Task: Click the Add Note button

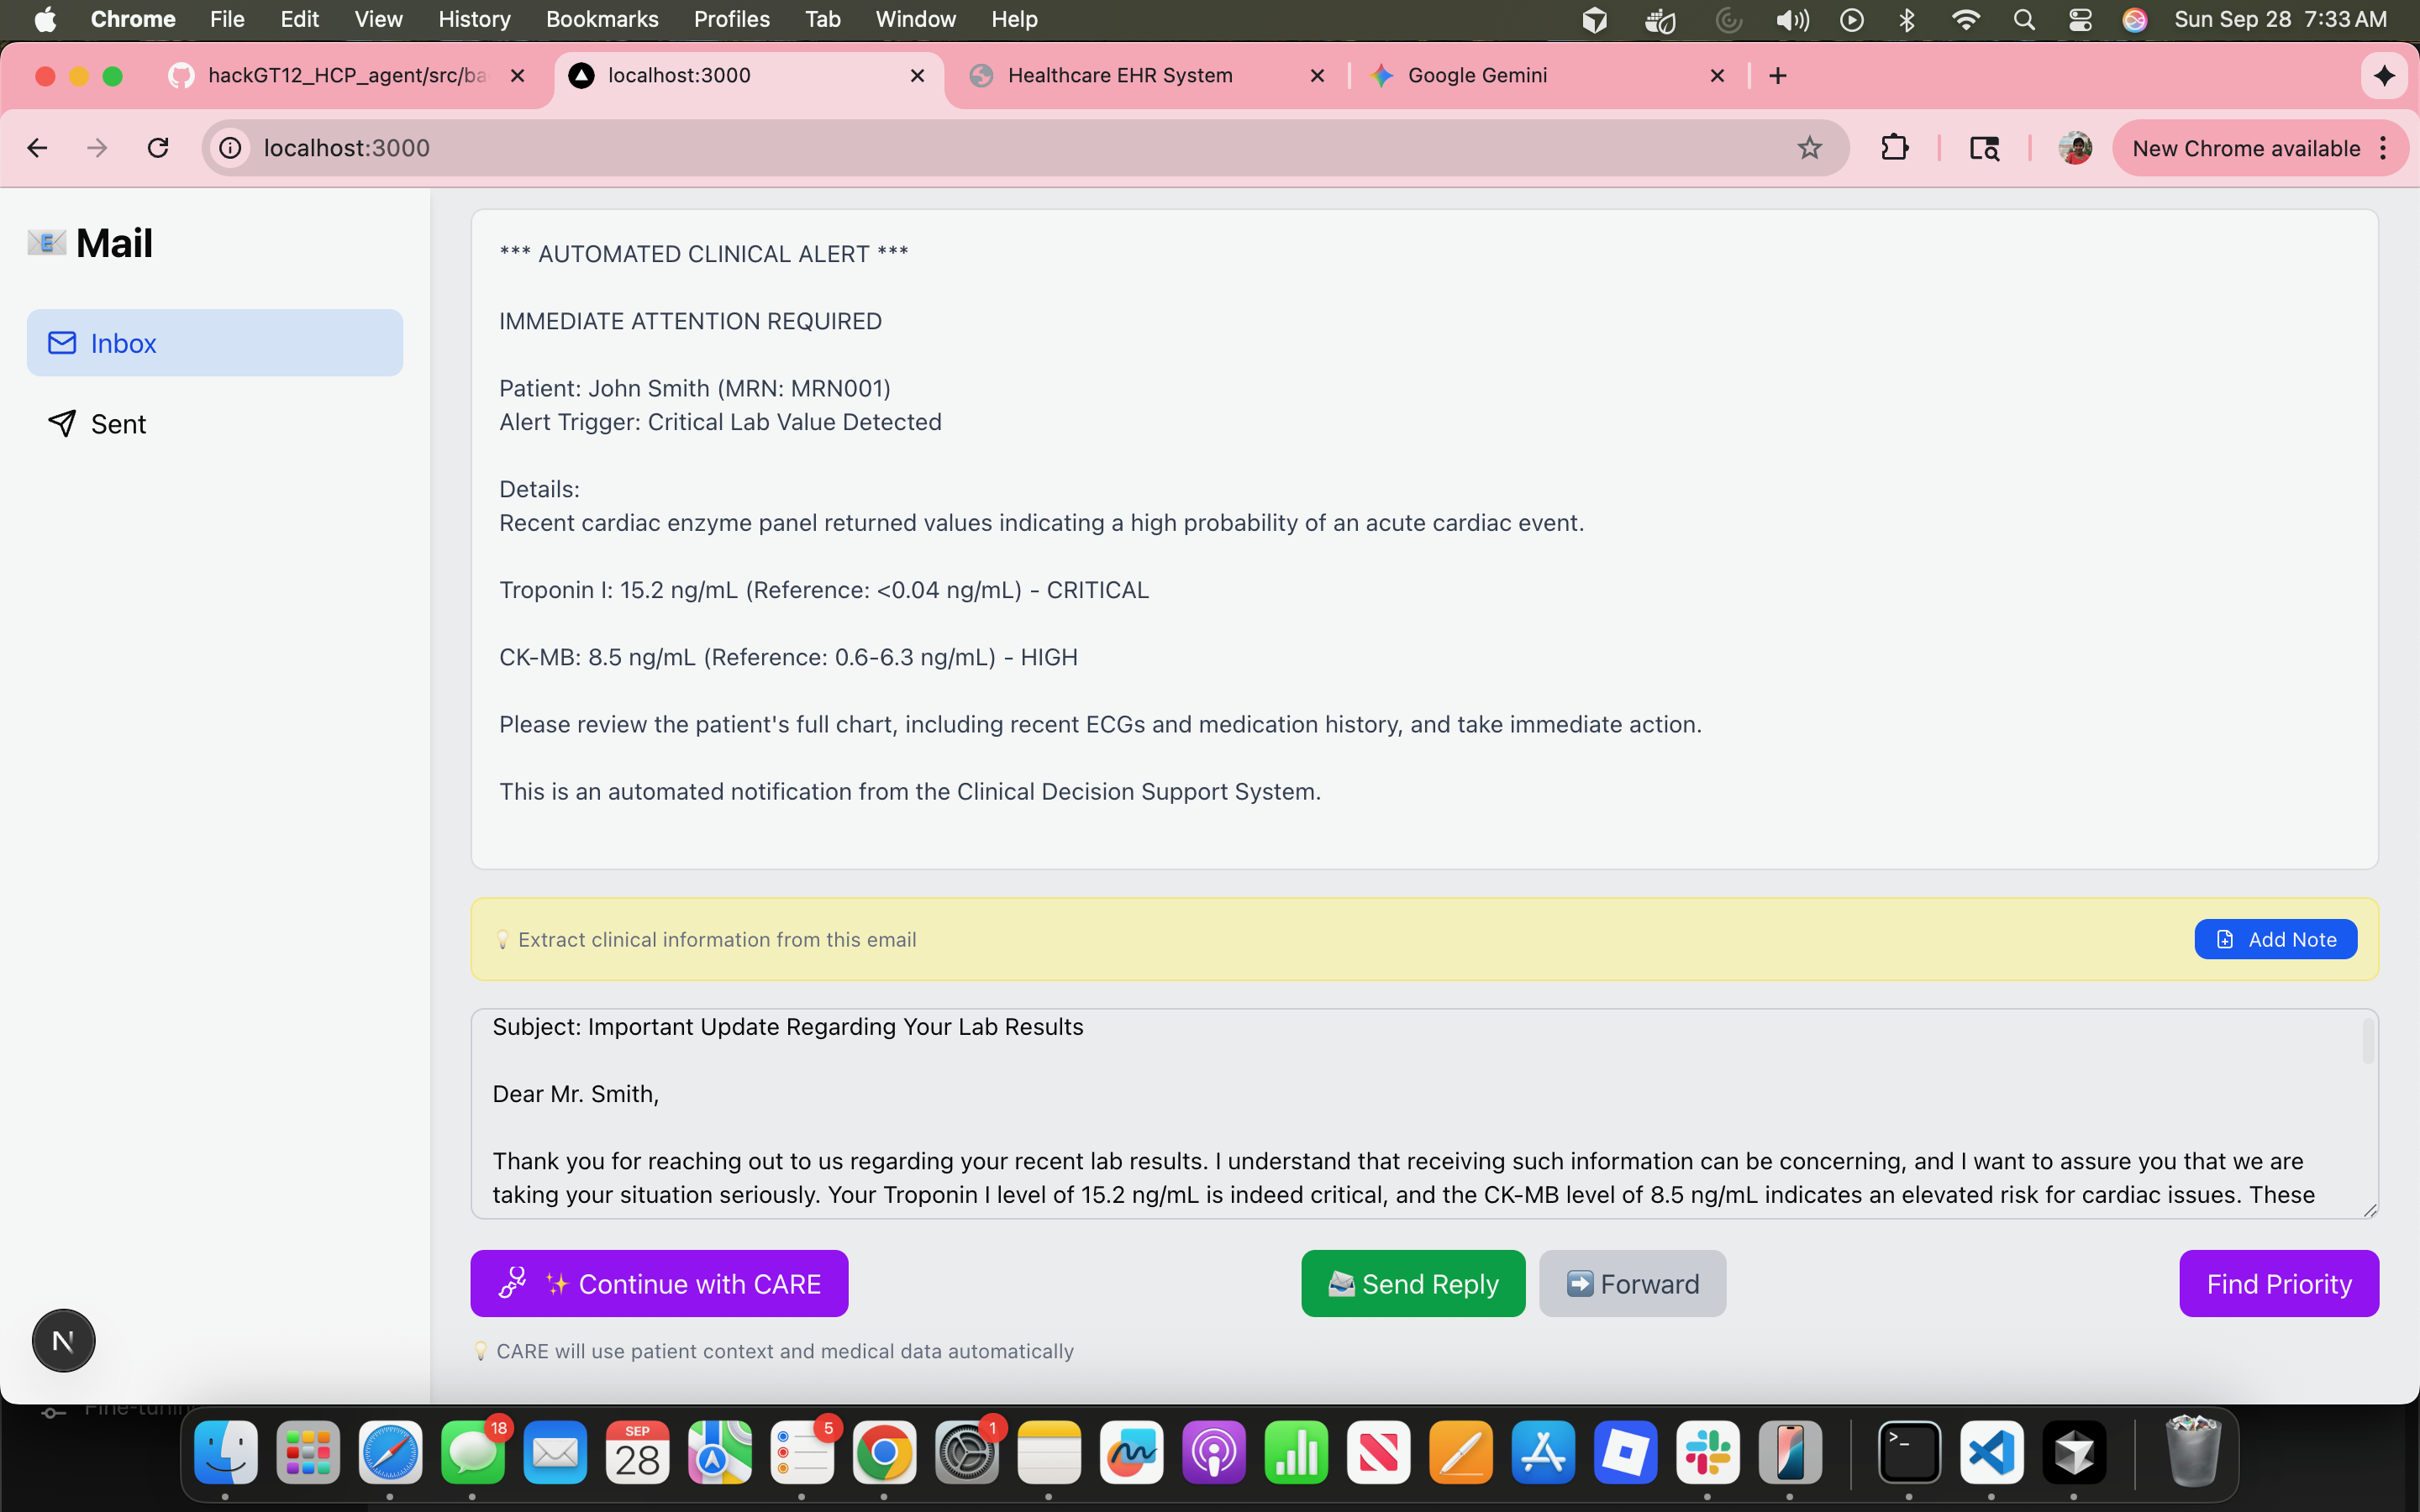Action: click(2275, 939)
